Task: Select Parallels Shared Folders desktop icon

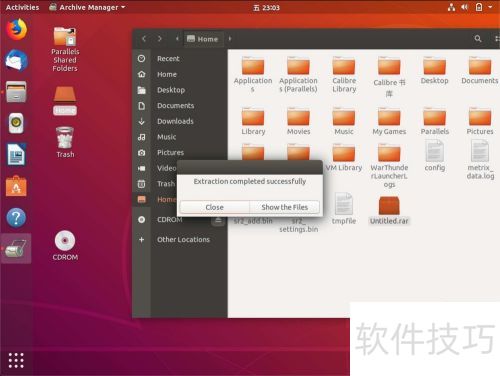Action: point(65,49)
